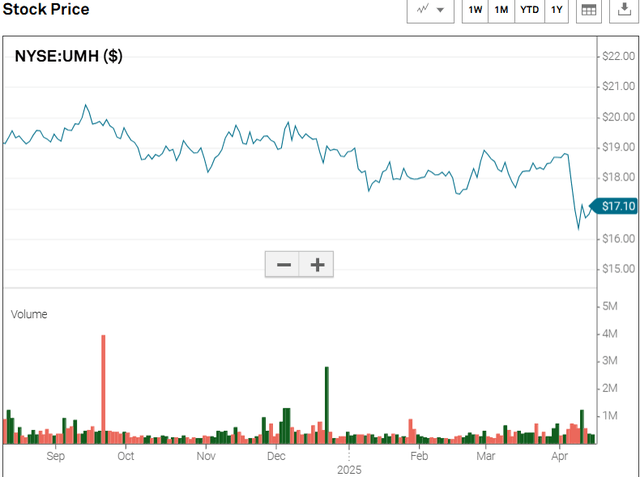Zoom out with the minus button

(282, 264)
